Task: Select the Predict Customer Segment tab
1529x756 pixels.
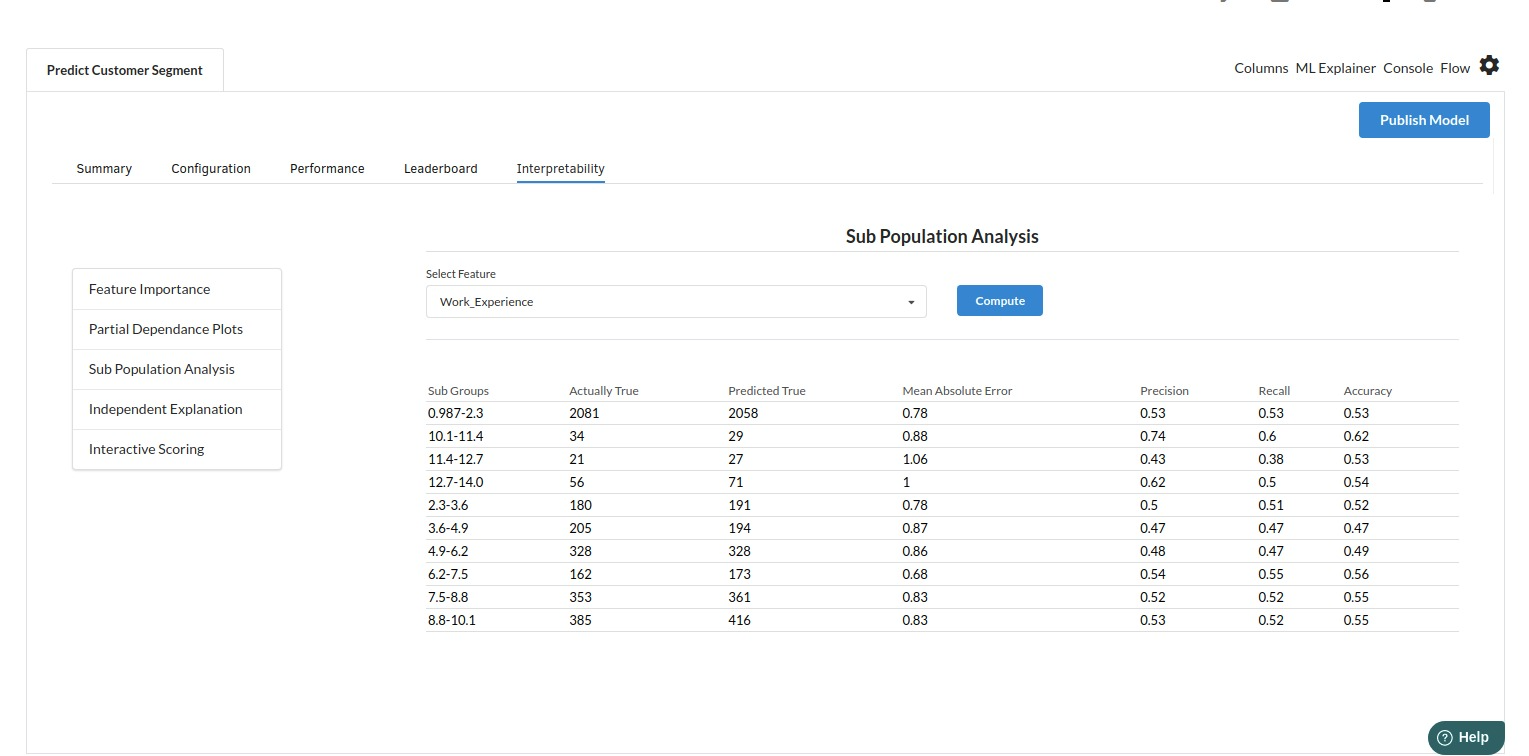Action: point(125,71)
